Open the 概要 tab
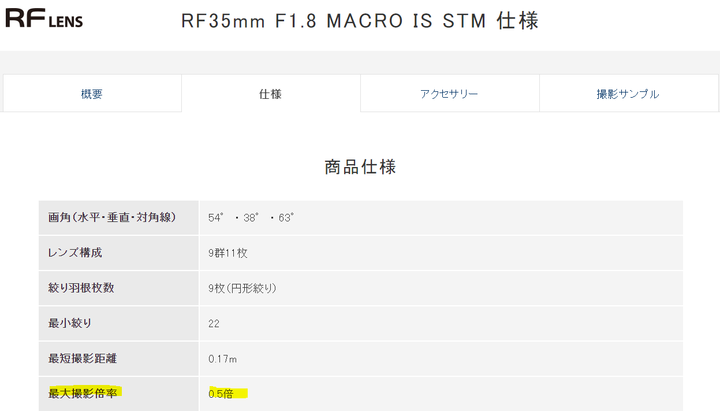Screen dimensions: 720x411 [92, 94]
